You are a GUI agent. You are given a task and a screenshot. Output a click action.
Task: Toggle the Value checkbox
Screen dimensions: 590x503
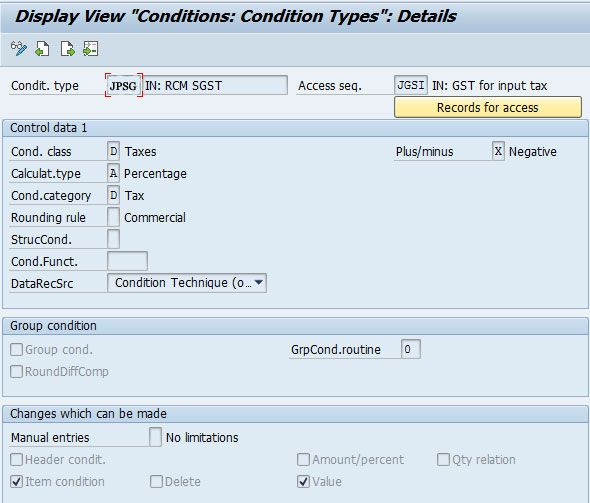pos(304,482)
